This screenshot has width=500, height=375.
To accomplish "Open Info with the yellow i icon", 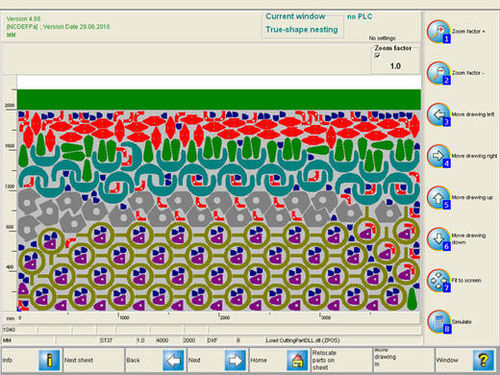I will (x=49, y=360).
